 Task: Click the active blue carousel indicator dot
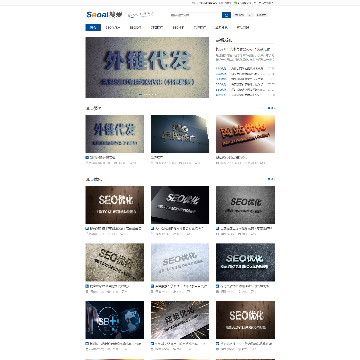141,94
